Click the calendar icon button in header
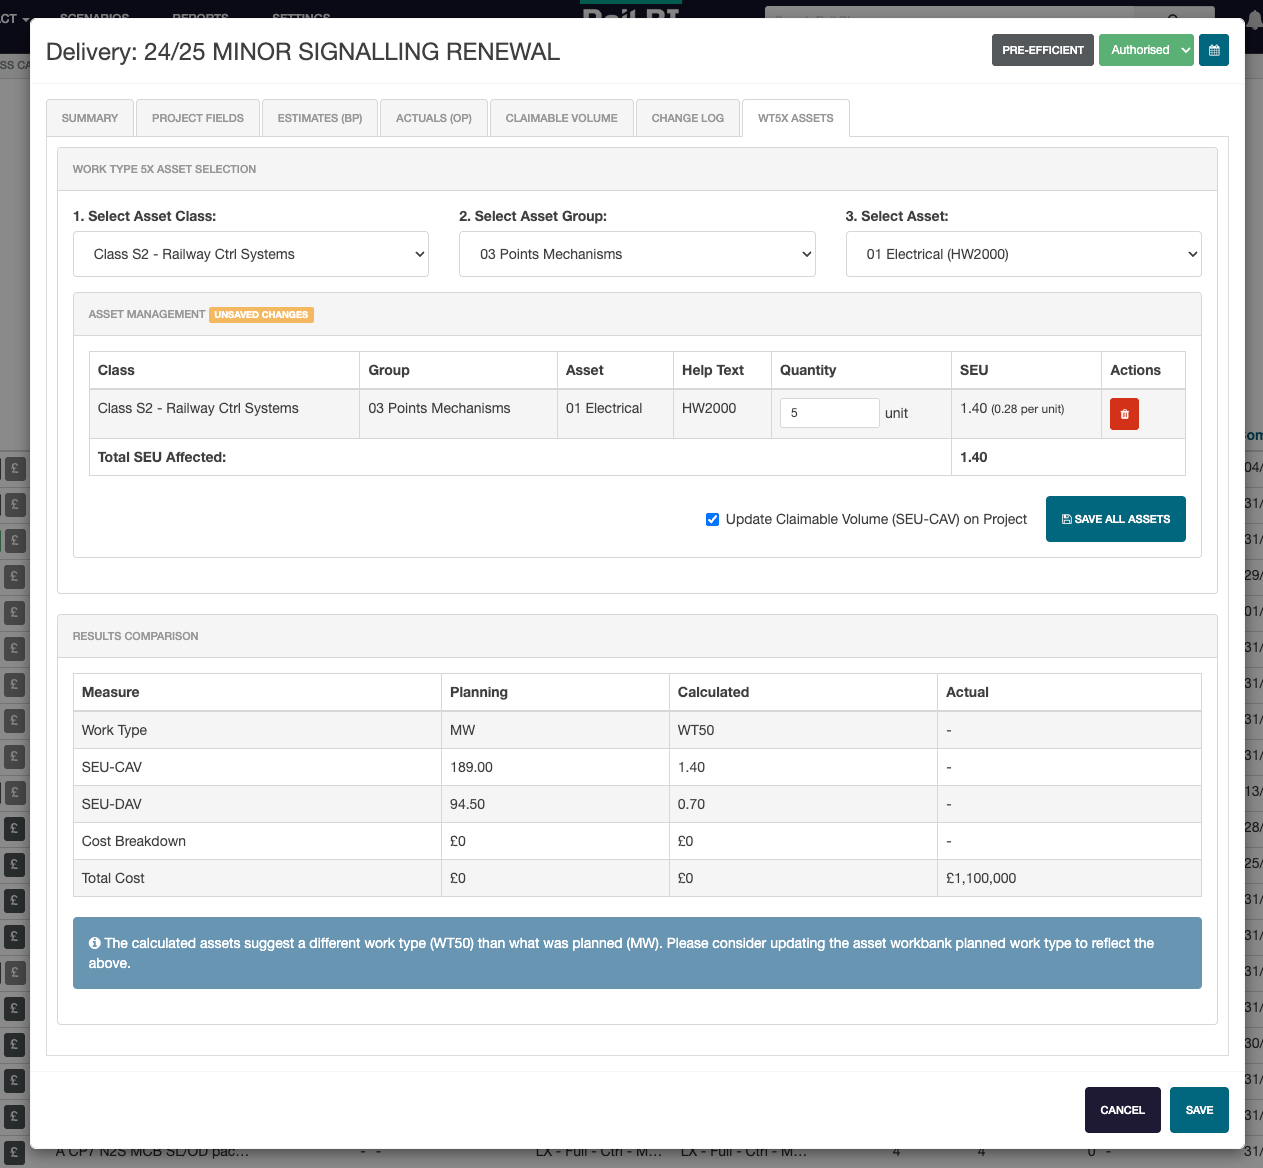The image size is (1263, 1168). pyautogui.click(x=1214, y=50)
